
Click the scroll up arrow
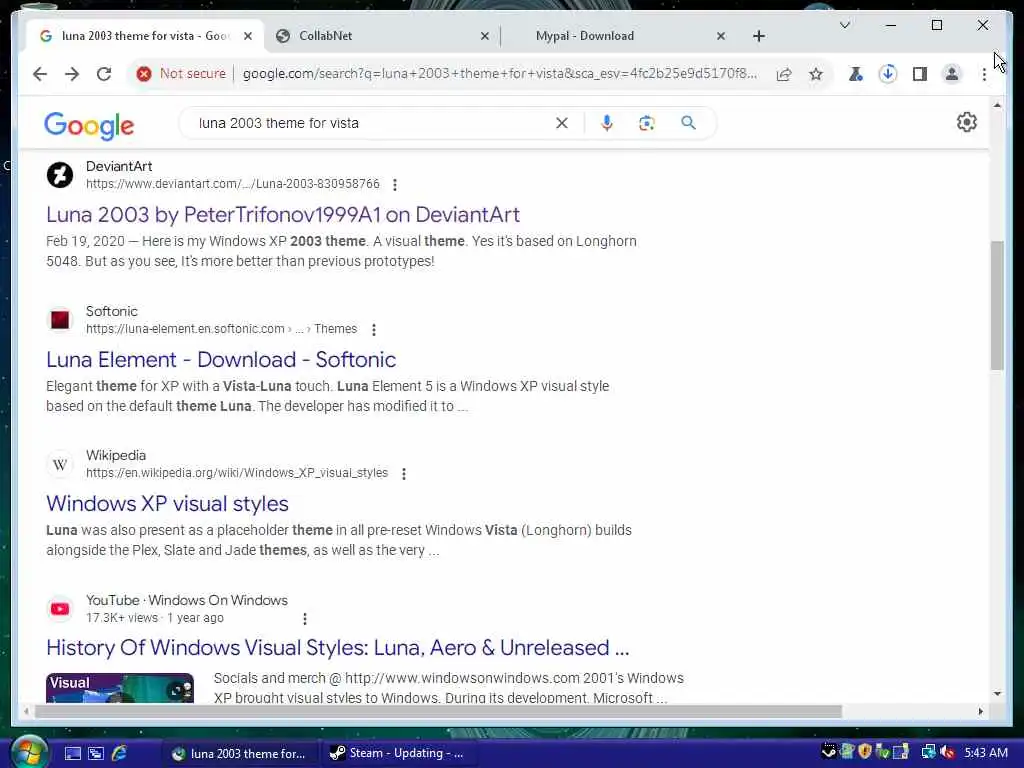[997, 104]
